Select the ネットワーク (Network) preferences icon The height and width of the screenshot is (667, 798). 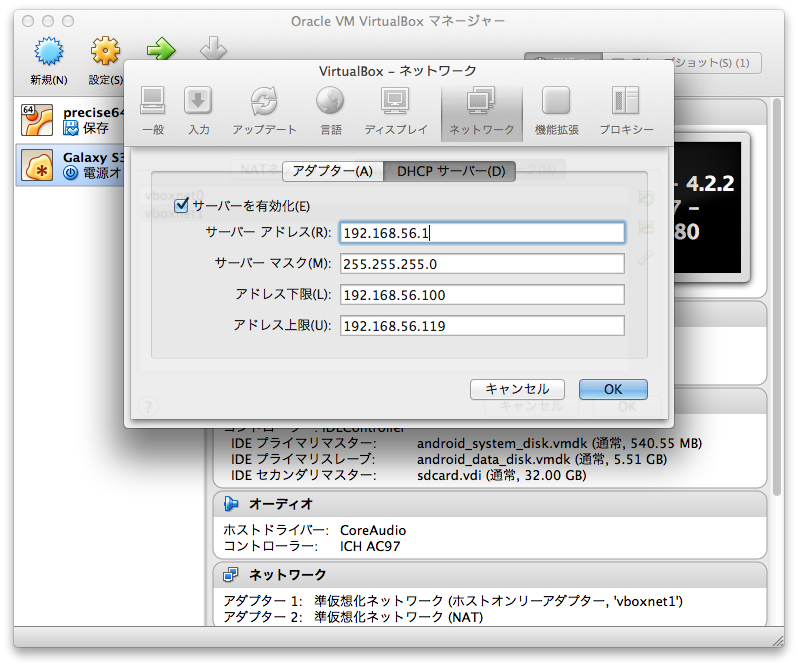(x=481, y=112)
